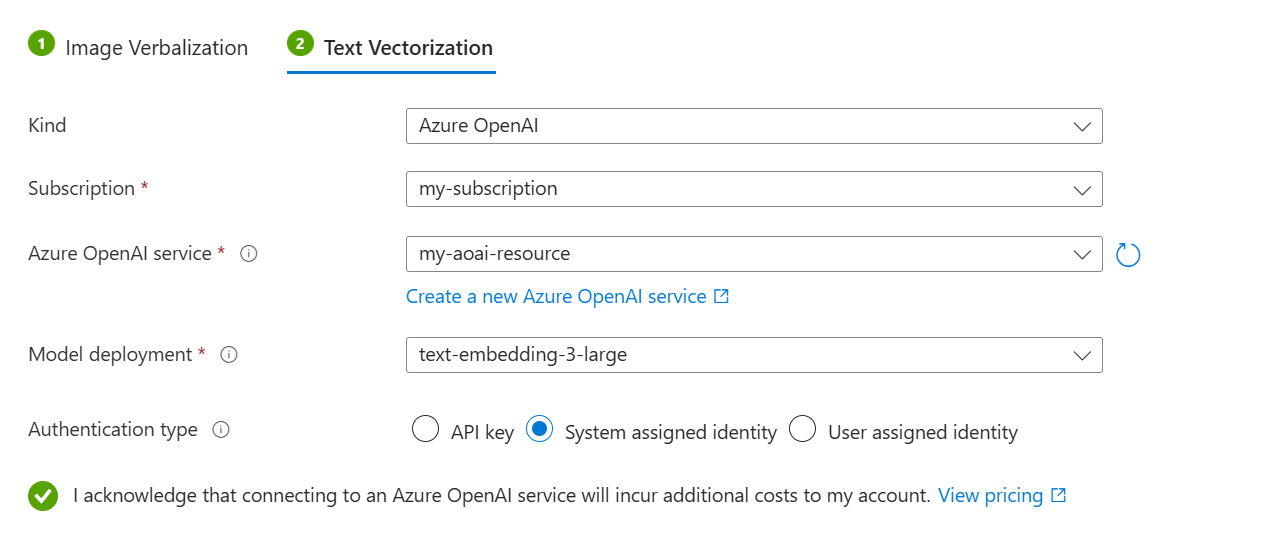This screenshot has height=539, width=1284.
Task: Select the API key radio button
Action: [x=425, y=430]
